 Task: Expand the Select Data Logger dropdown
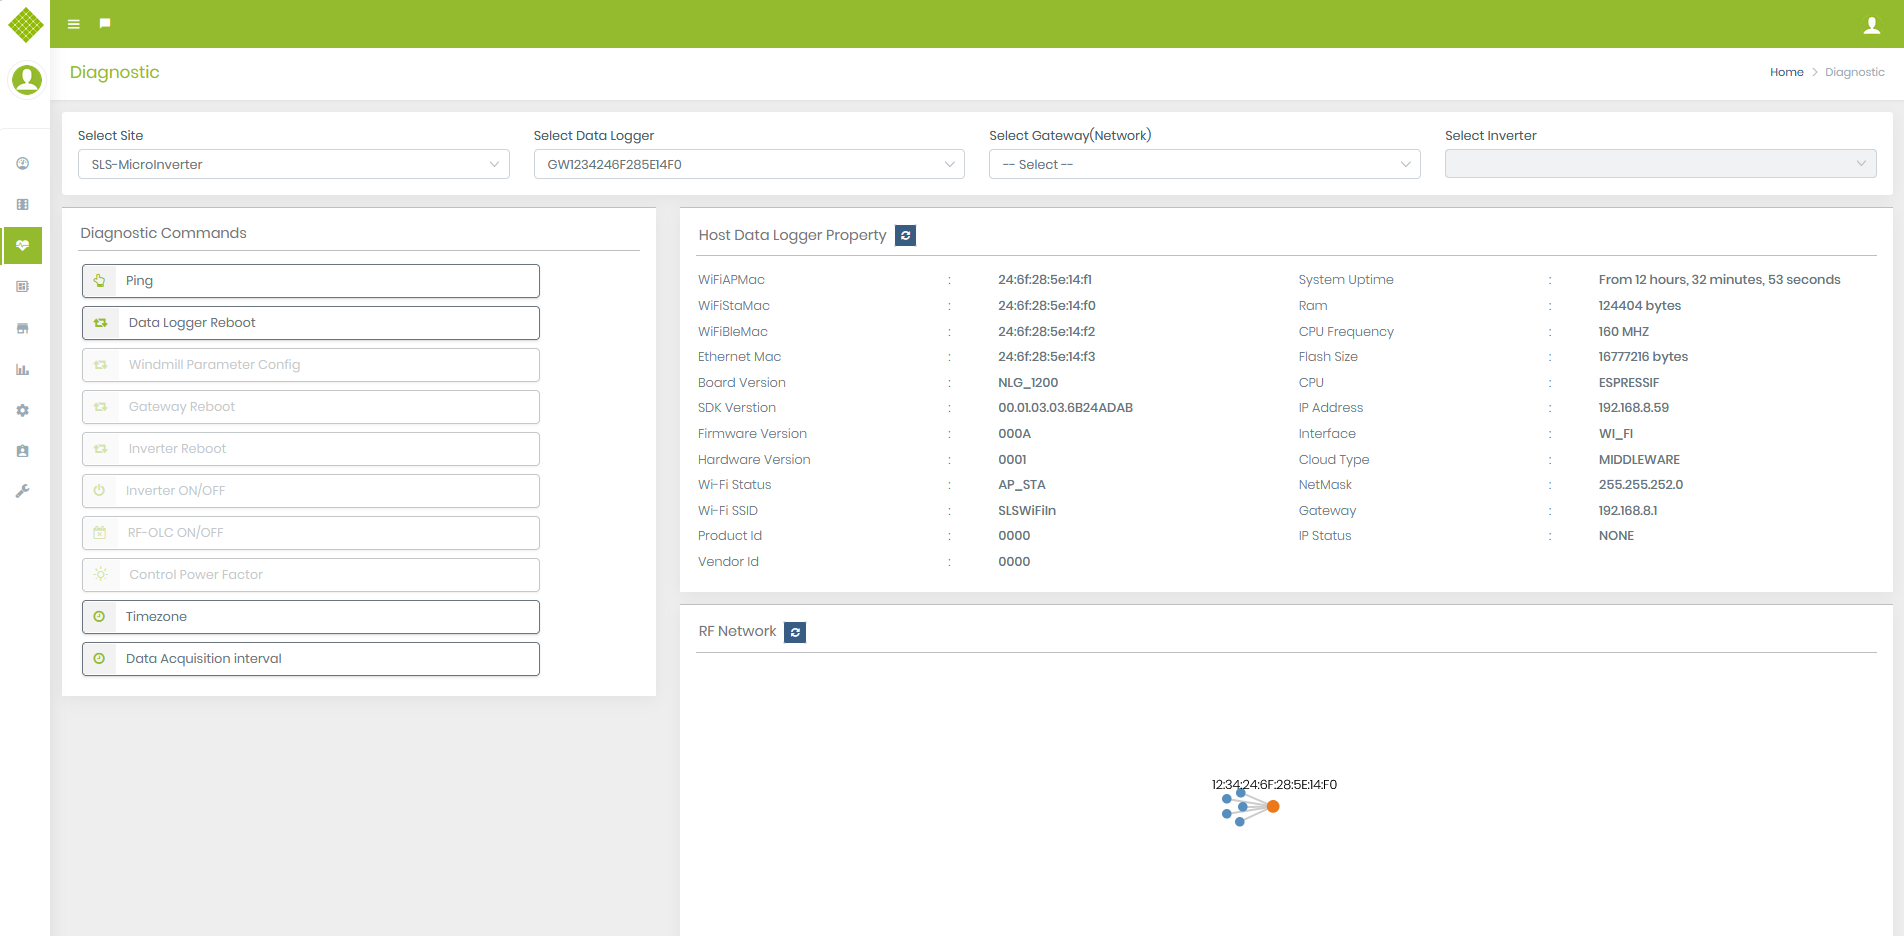(749, 163)
